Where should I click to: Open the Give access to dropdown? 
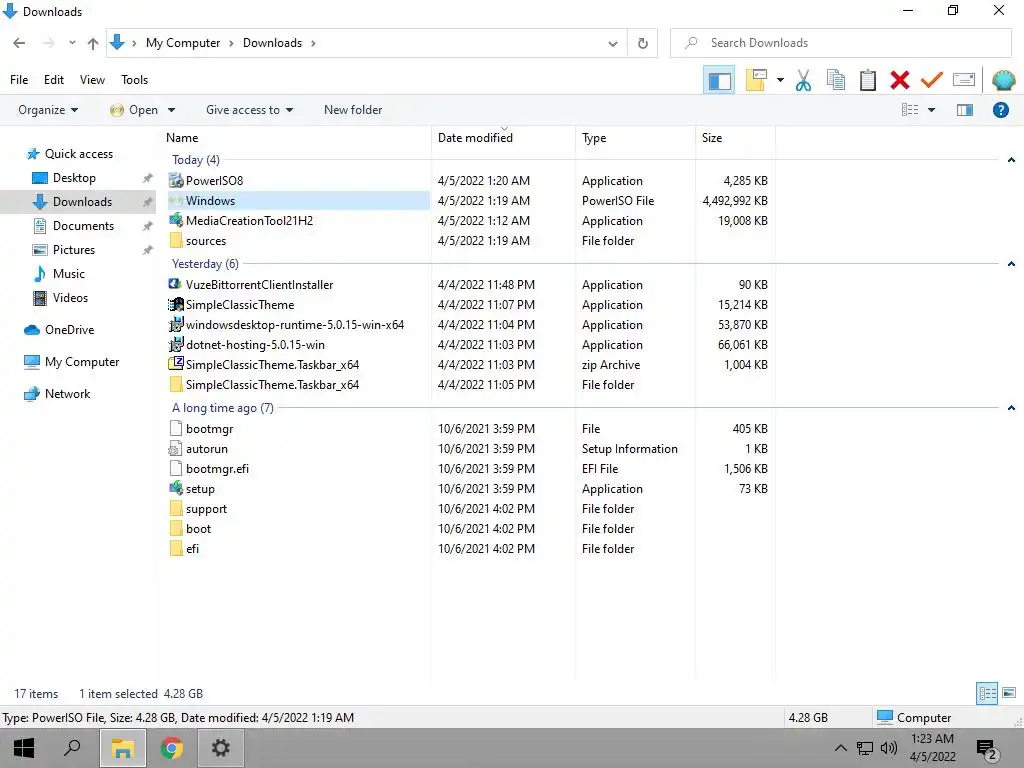pos(249,110)
